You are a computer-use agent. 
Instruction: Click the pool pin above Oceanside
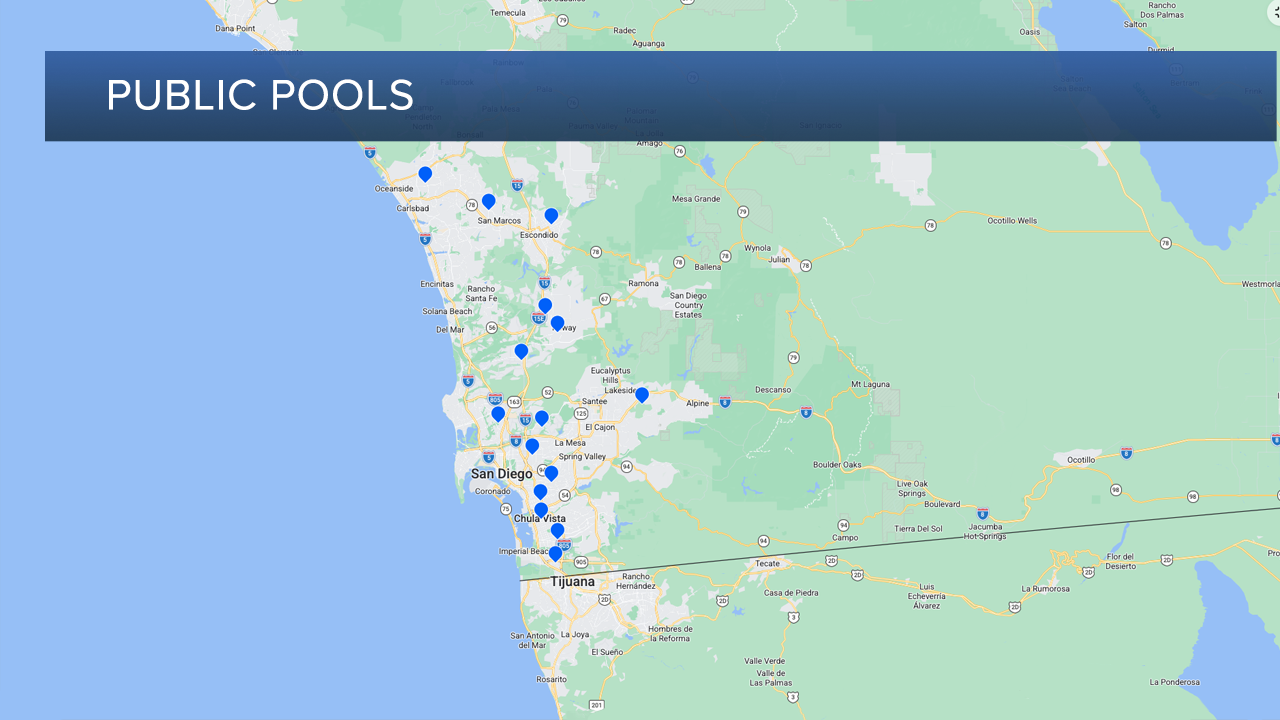pyautogui.click(x=425, y=174)
